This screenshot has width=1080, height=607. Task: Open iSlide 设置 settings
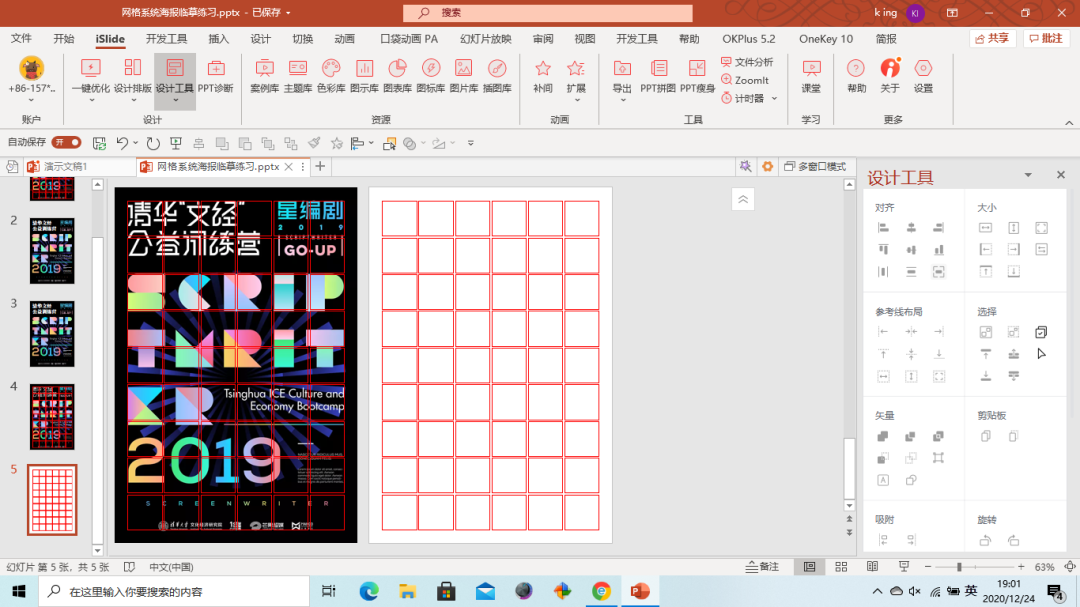pyautogui.click(x=923, y=76)
